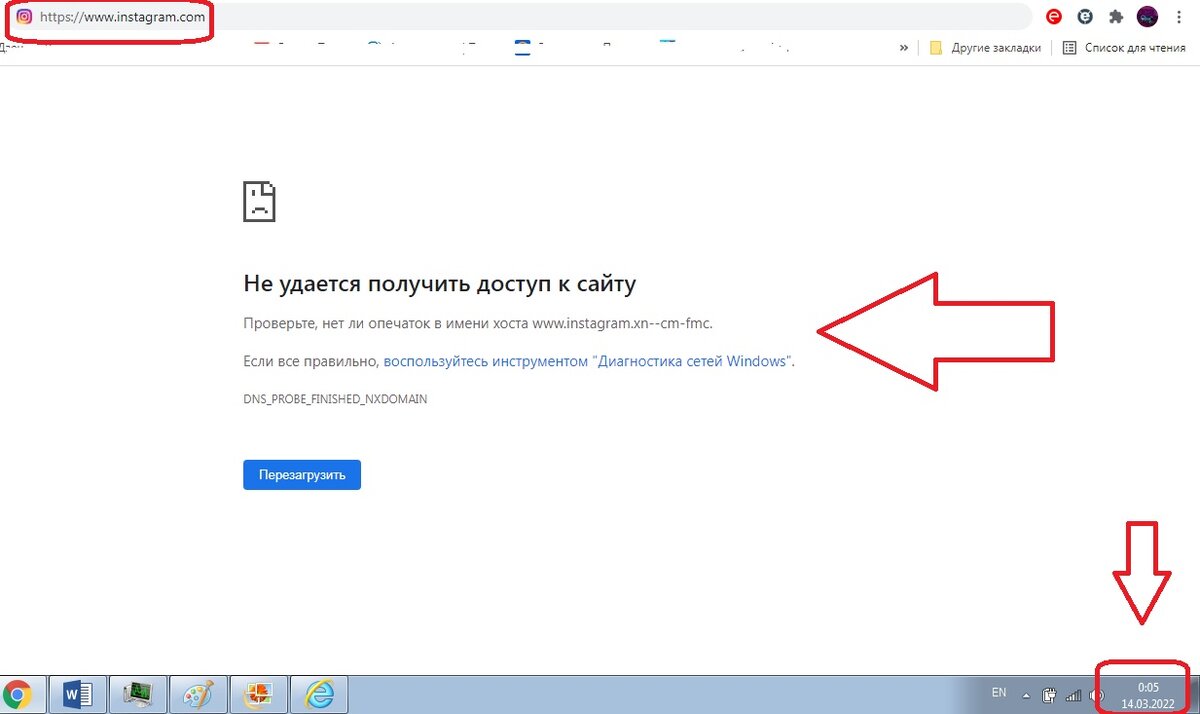Click the volume speaker tray icon
Viewport: 1200px width, 714px height.
pyautogui.click(x=1097, y=695)
